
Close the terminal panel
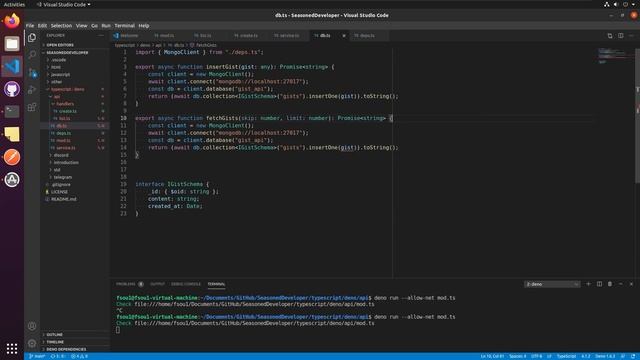point(631,284)
